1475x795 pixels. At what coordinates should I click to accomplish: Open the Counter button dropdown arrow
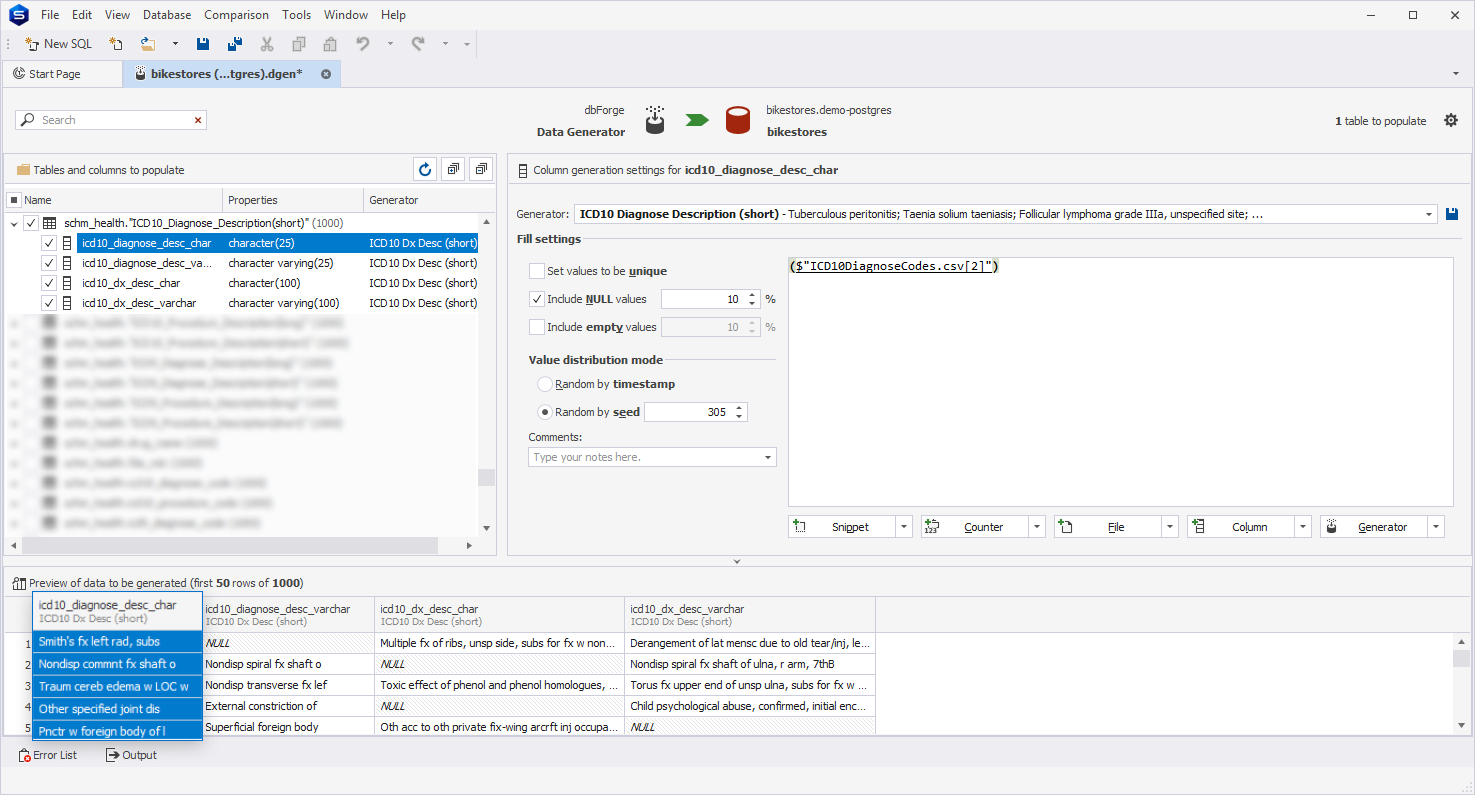[x=1037, y=527]
